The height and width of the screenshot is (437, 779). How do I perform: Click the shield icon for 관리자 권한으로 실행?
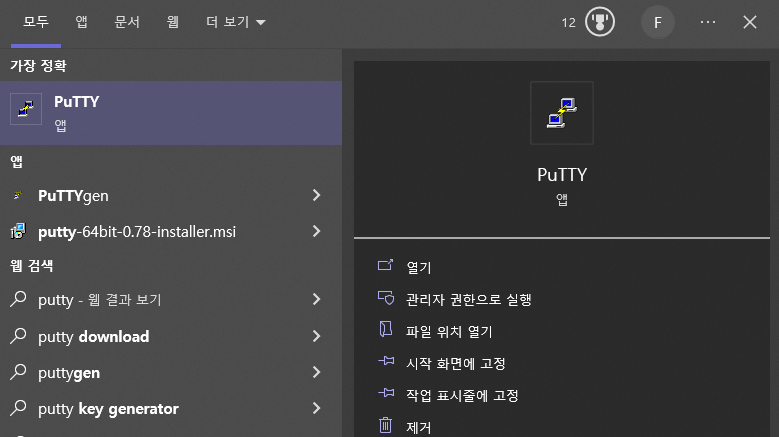386,298
